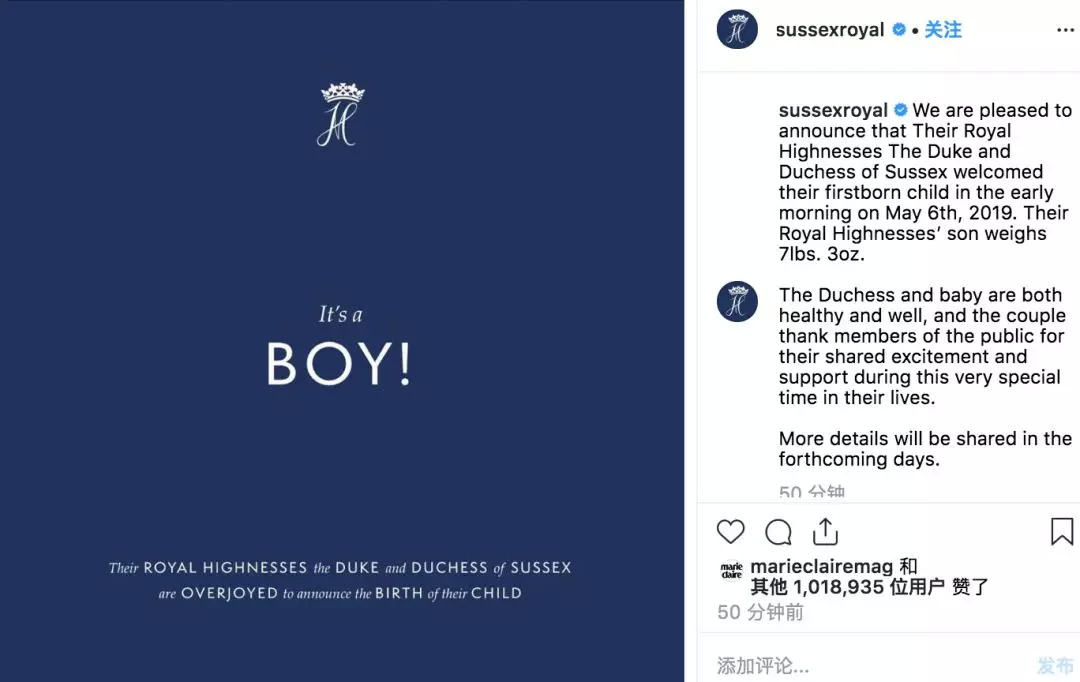Open the sussexroyal username in the header
The height and width of the screenshot is (682, 1080).
click(x=830, y=30)
